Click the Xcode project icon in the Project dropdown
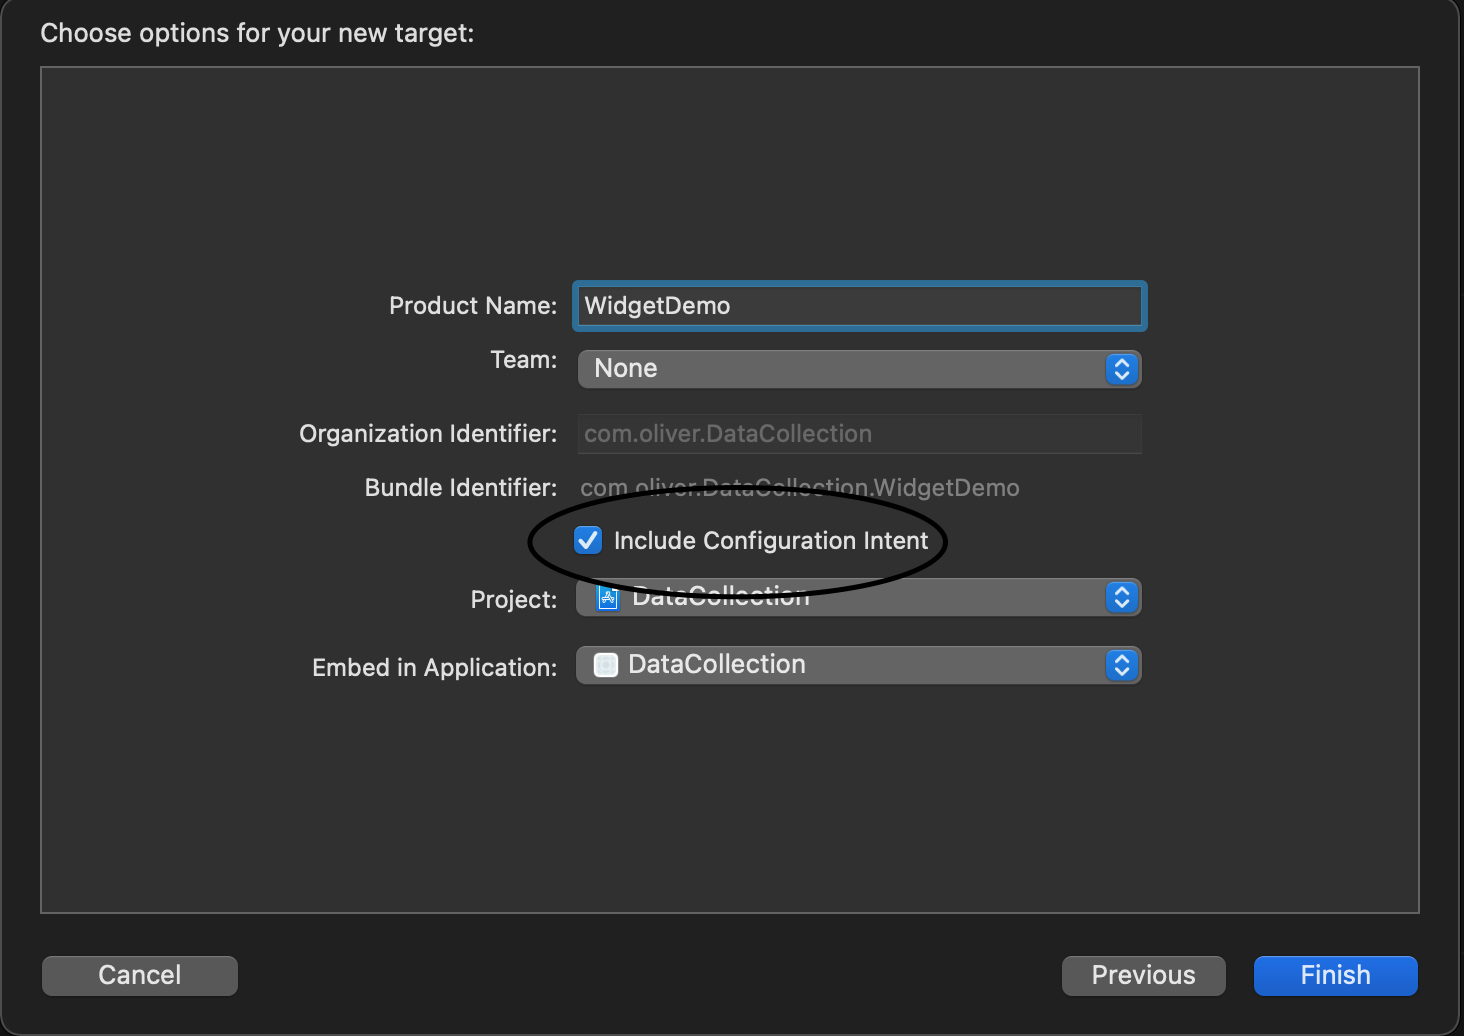Image resolution: width=1464 pixels, height=1036 pixels. tap(608, 598)
